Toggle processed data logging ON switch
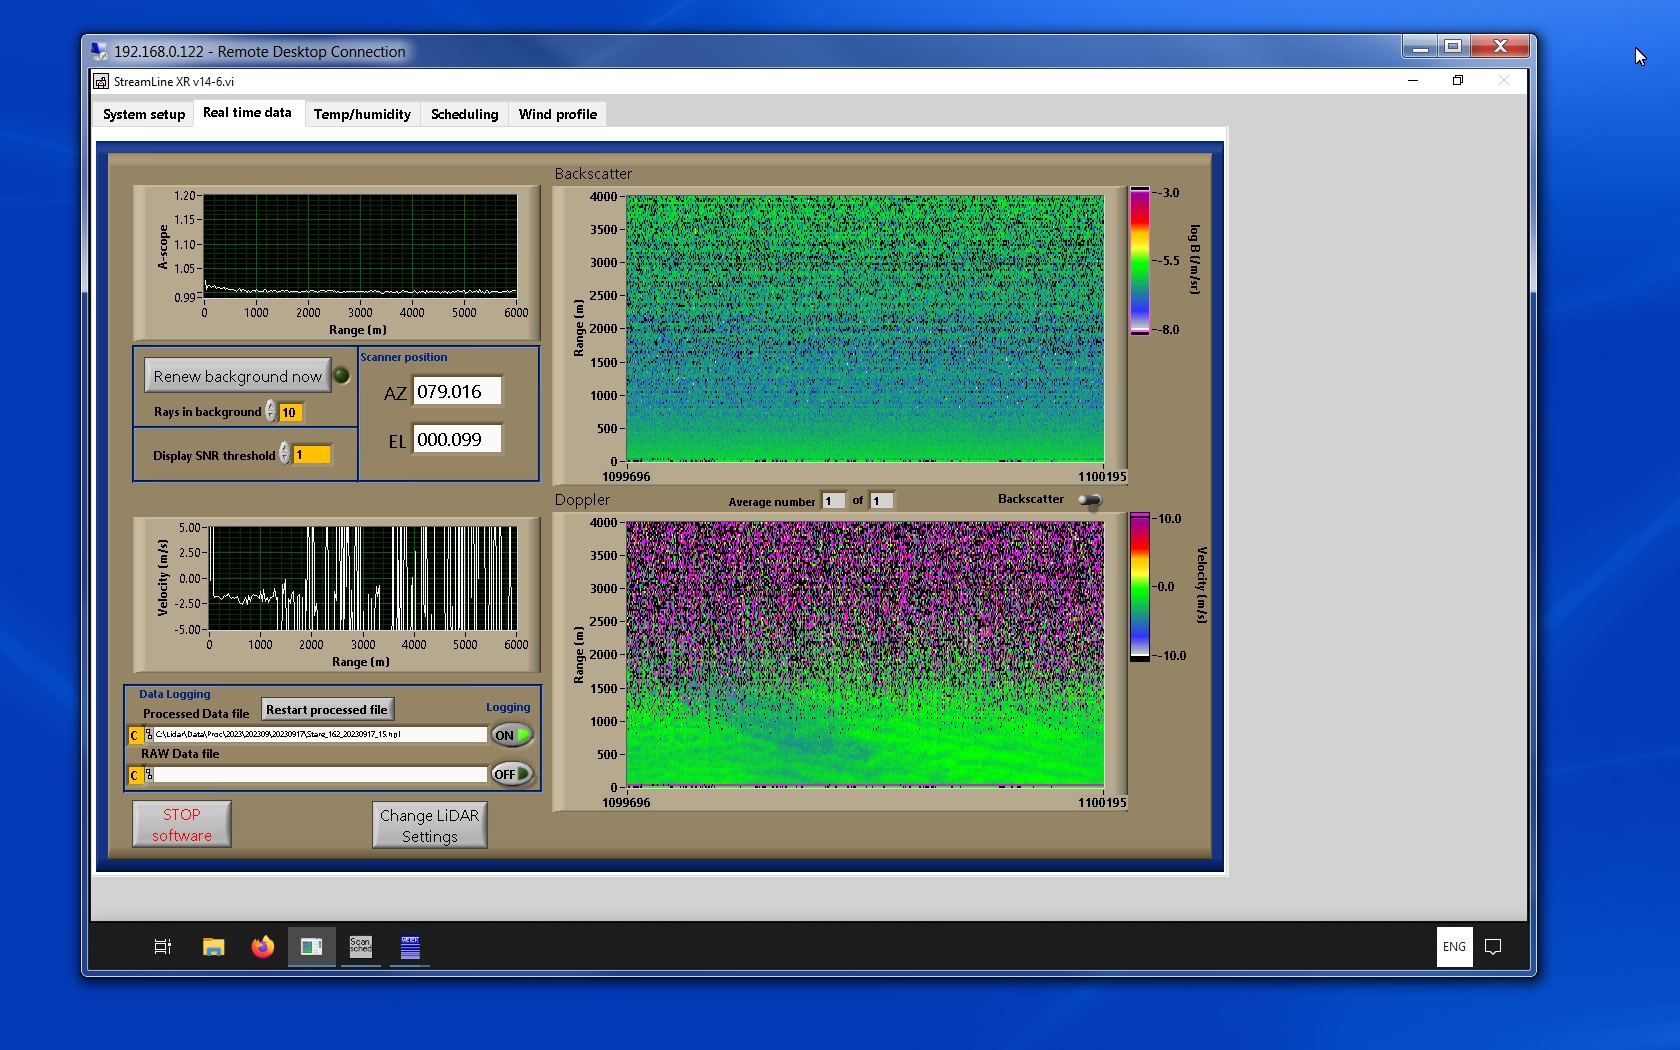1680x1050 pixels. click(511, 735)
